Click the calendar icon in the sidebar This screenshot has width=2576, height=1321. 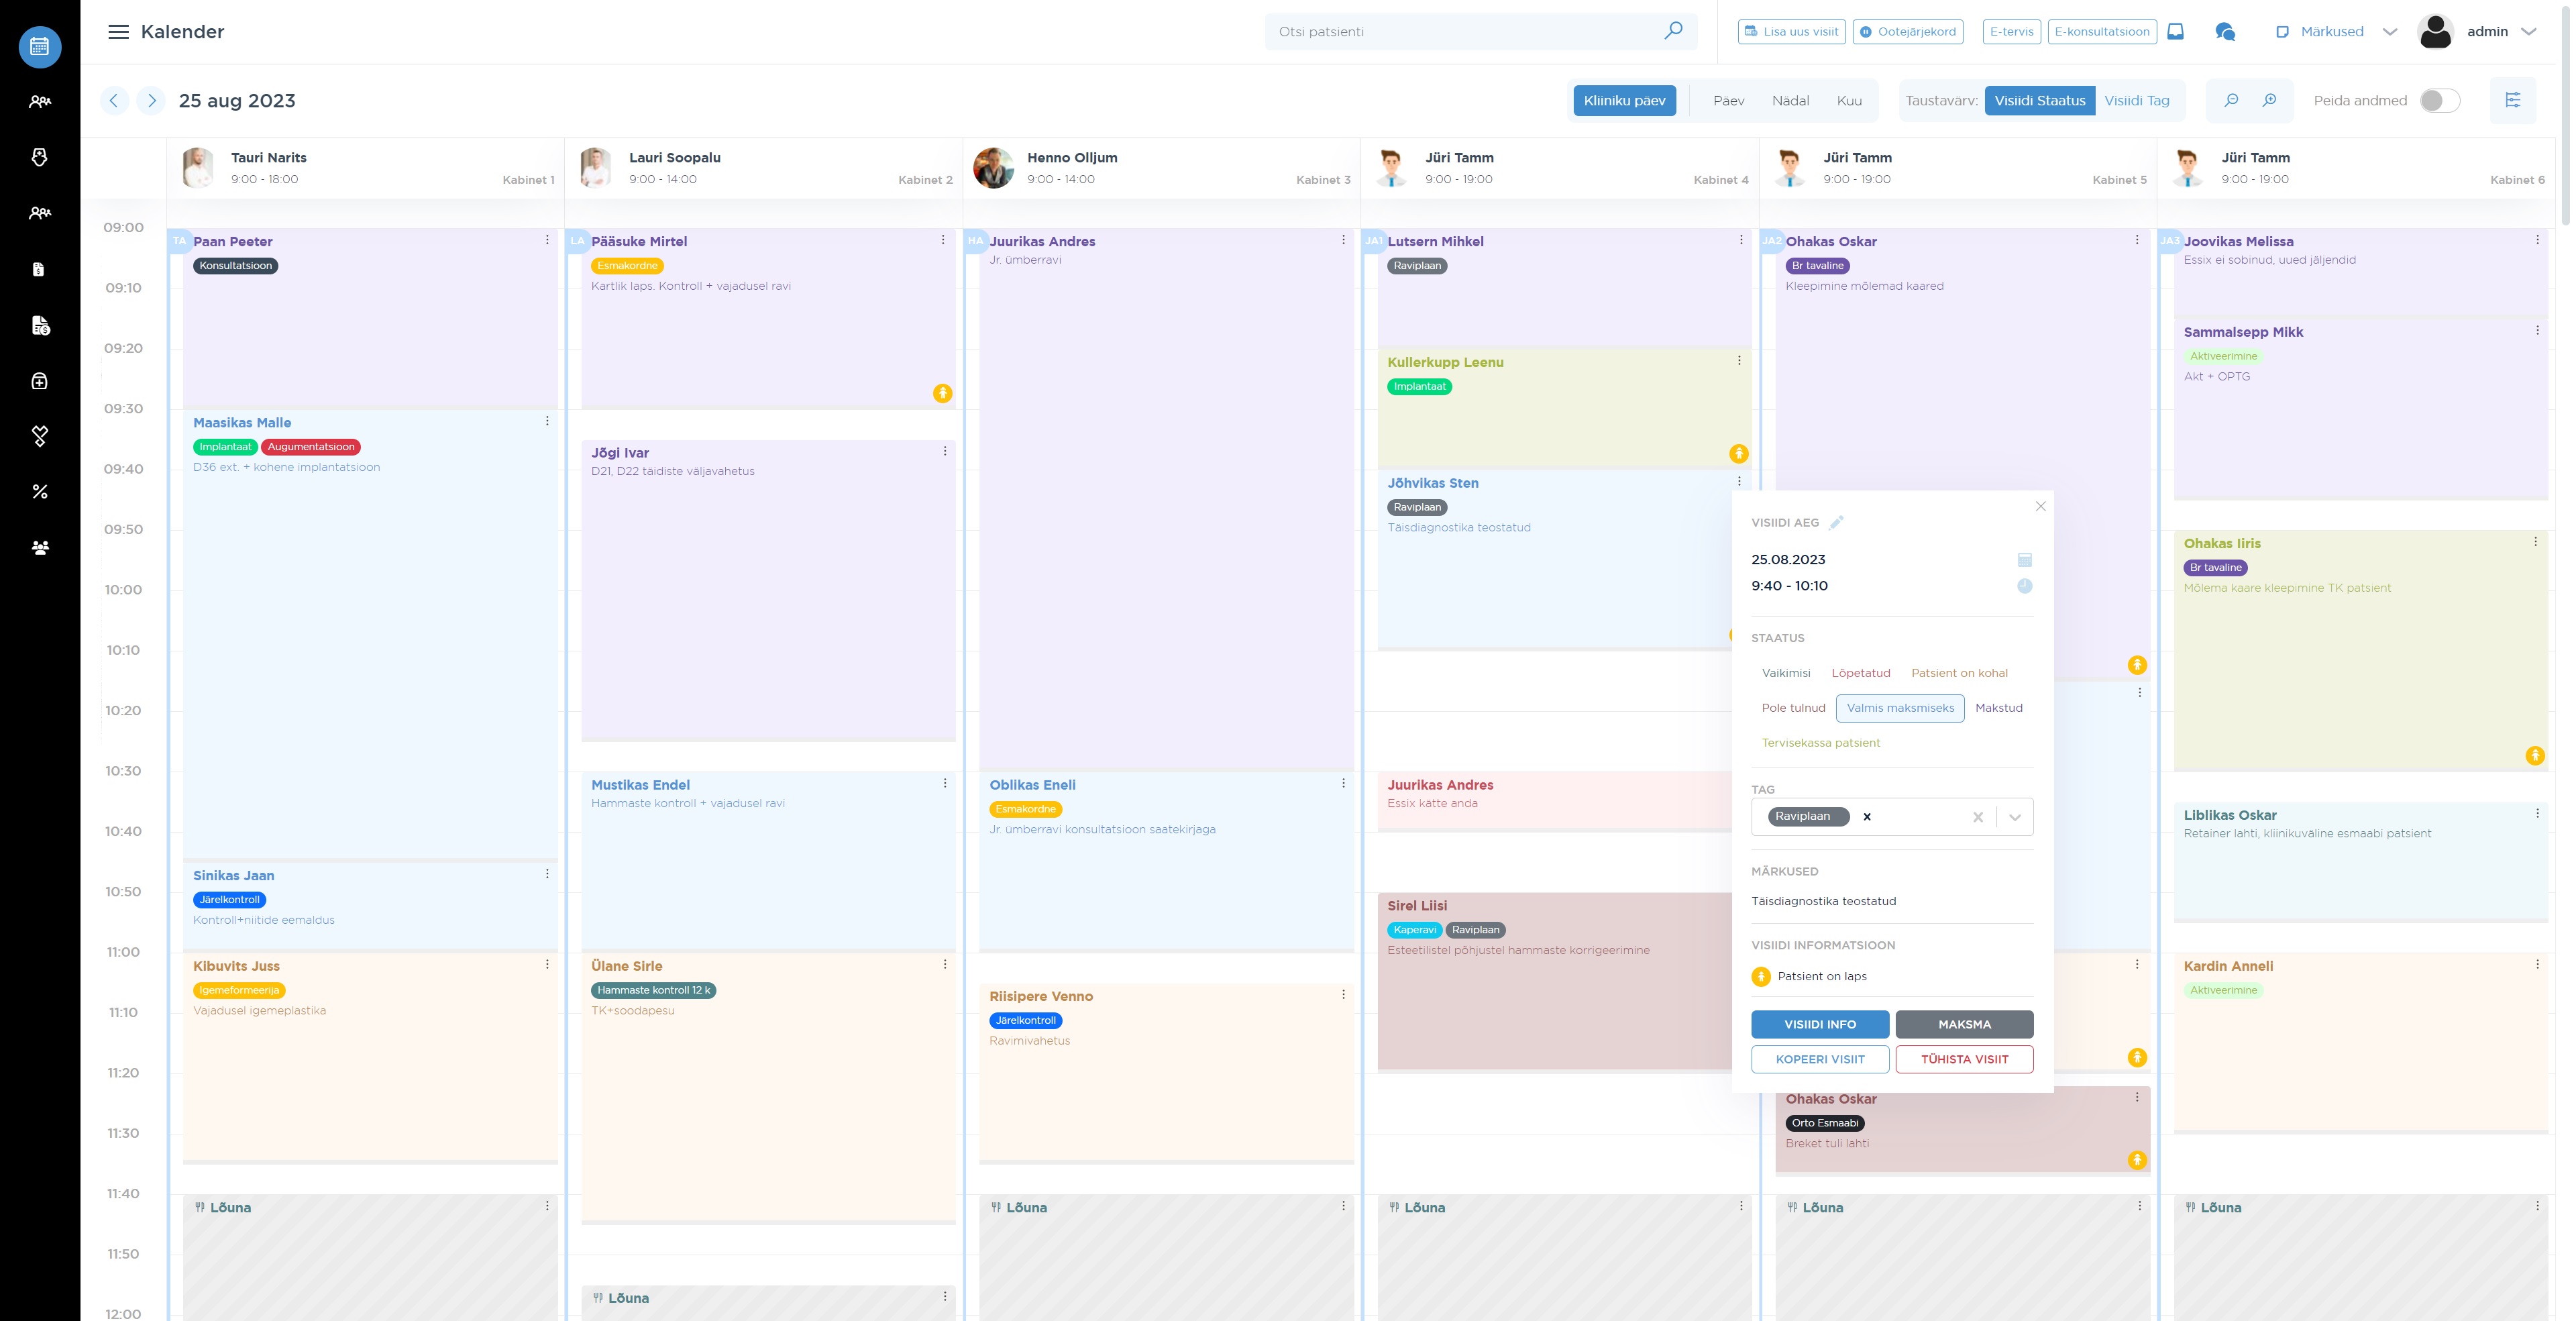click(x=40, y=46)
